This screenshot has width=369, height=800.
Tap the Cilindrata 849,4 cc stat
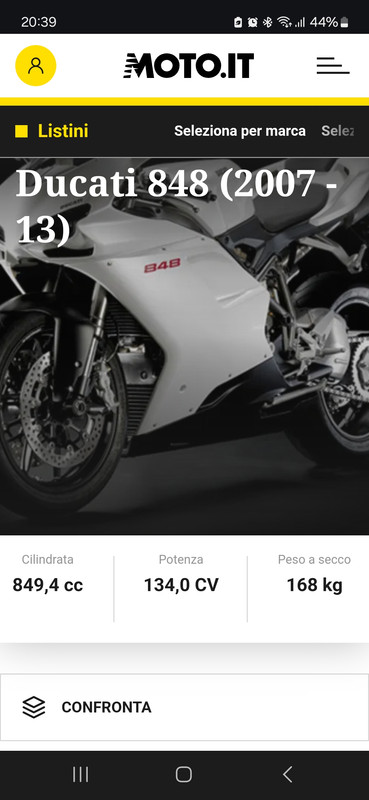coord(47,575)
